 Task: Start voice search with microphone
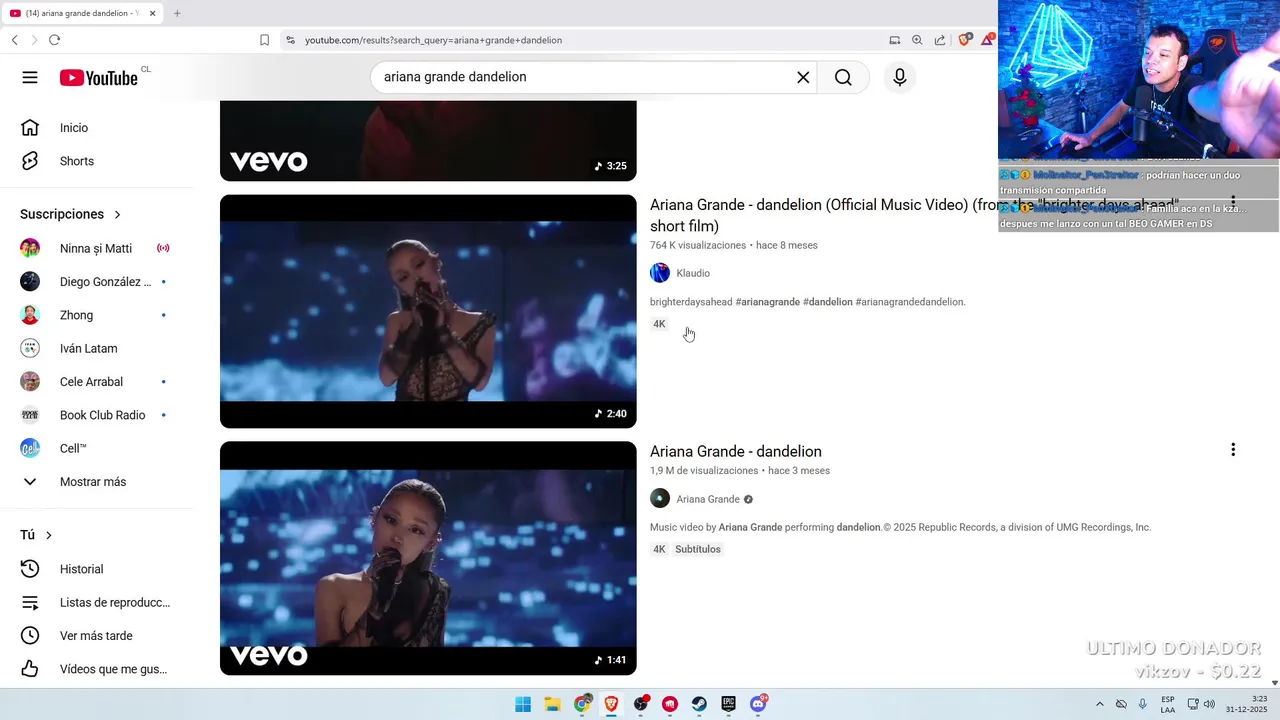(x=900, y=77)
